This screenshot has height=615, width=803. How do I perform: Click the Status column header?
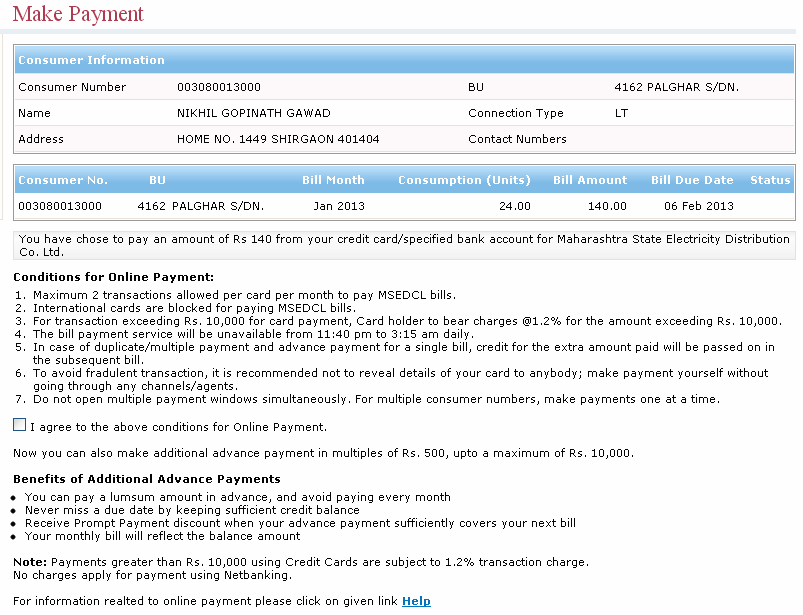click(x=769, y=180)
